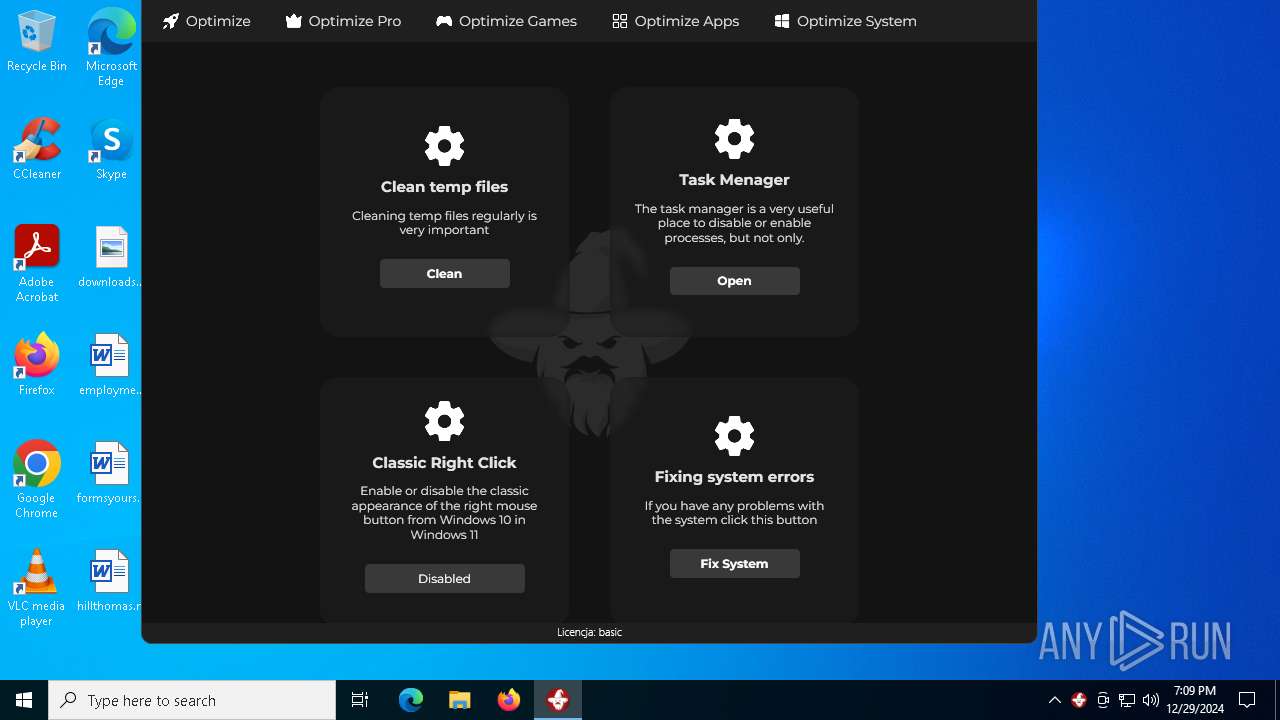
Task: Click the optimizer app taskbar icon
Action: (558, 700)
